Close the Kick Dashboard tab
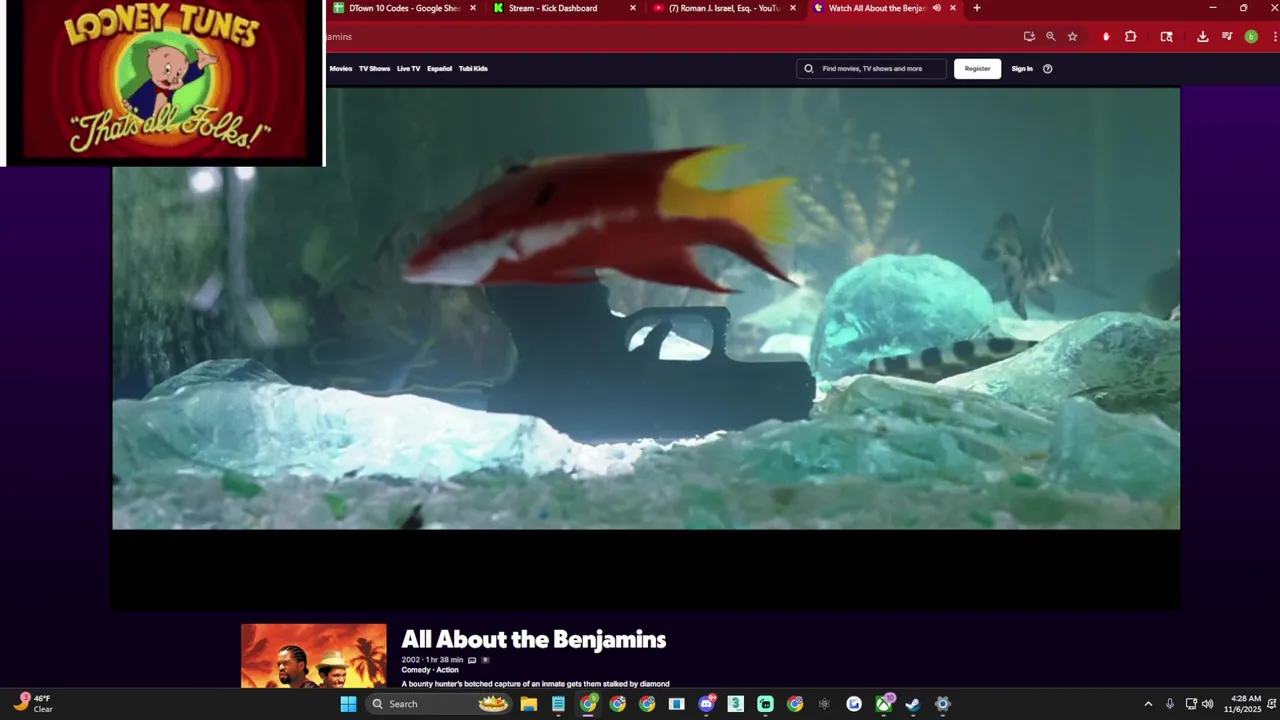The width and height of the screenshot is (1280, 720). click(x=633, y=8)
